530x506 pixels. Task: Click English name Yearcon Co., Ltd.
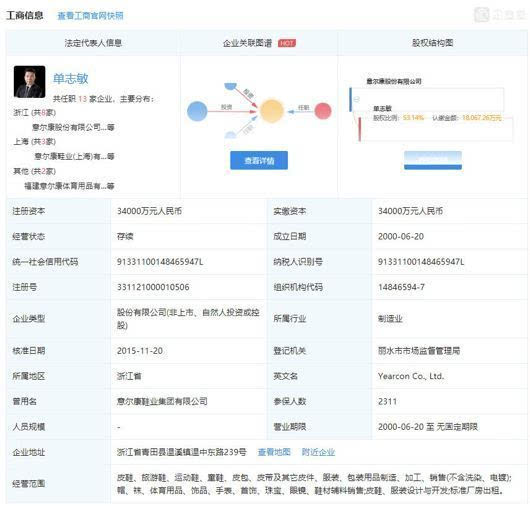411,376
